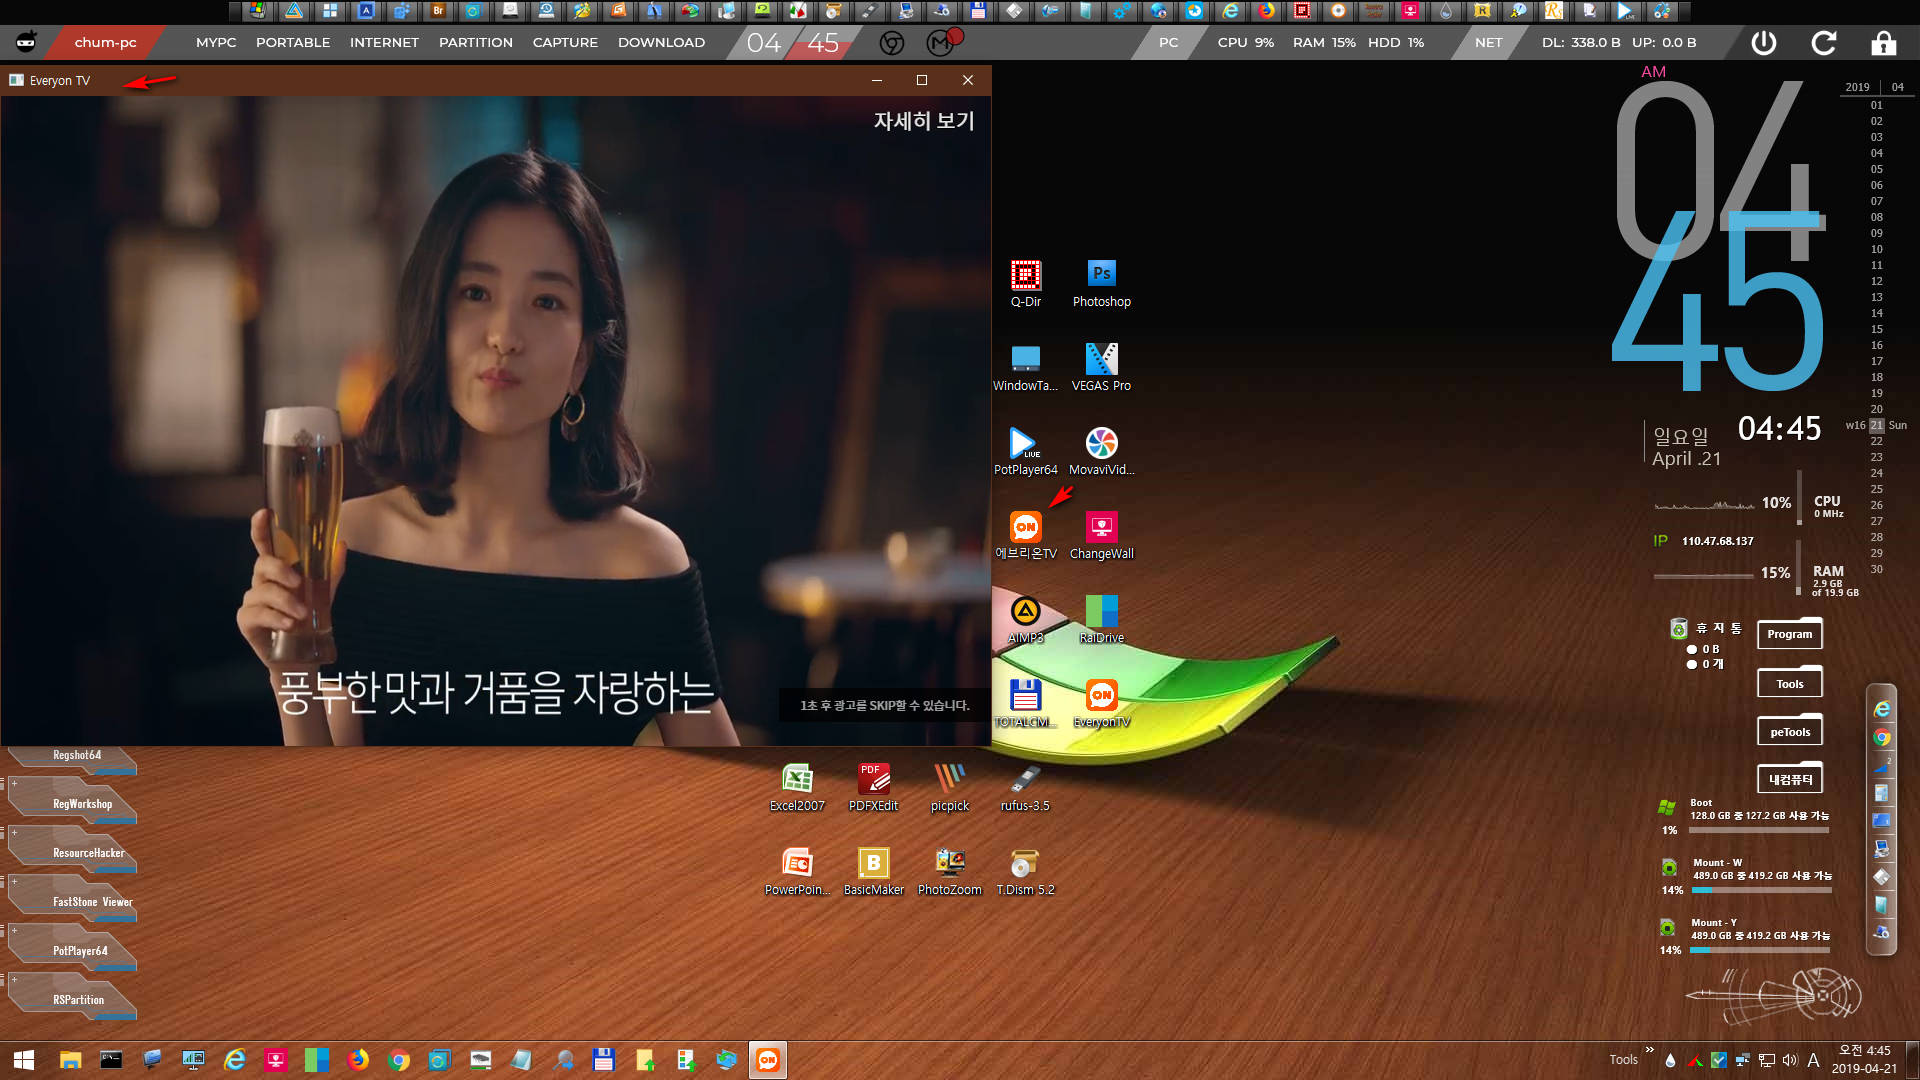Click the power icon in top bar
Screen dimensions: 1920x1080
point(1764,43)
